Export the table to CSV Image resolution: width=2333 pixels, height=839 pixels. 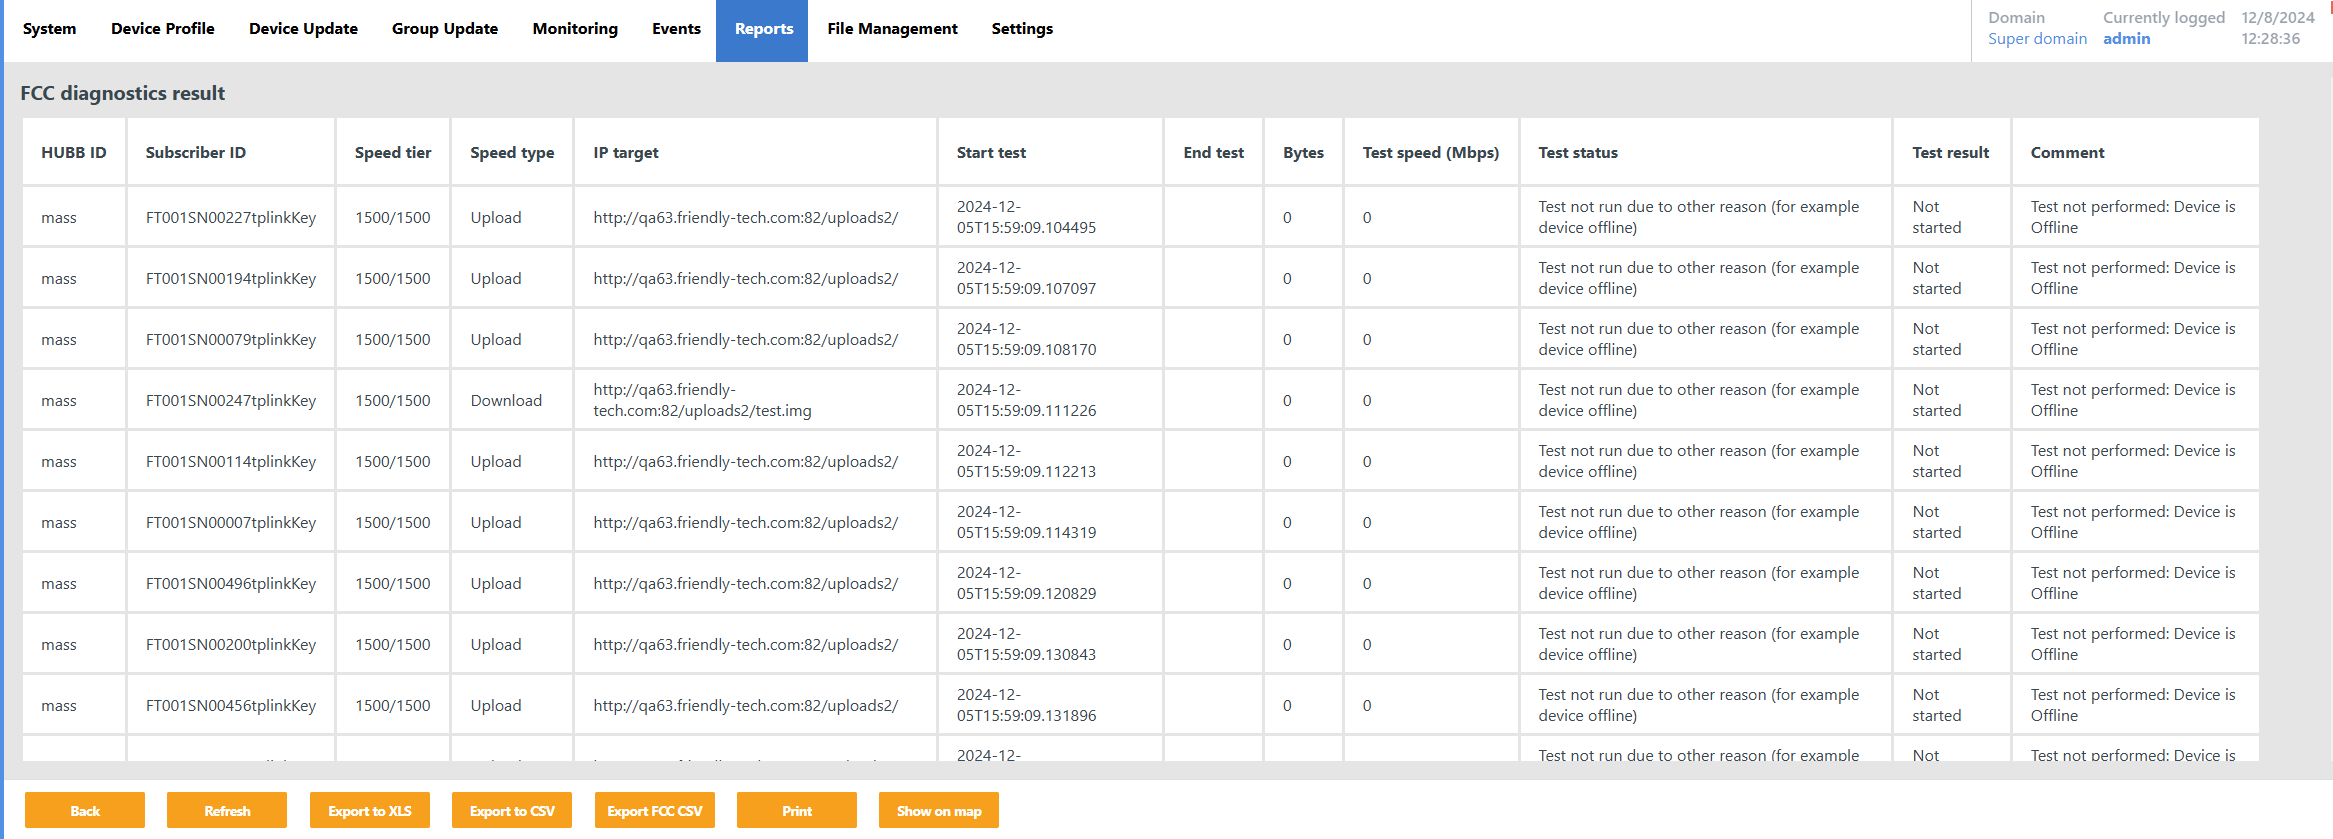512,810
